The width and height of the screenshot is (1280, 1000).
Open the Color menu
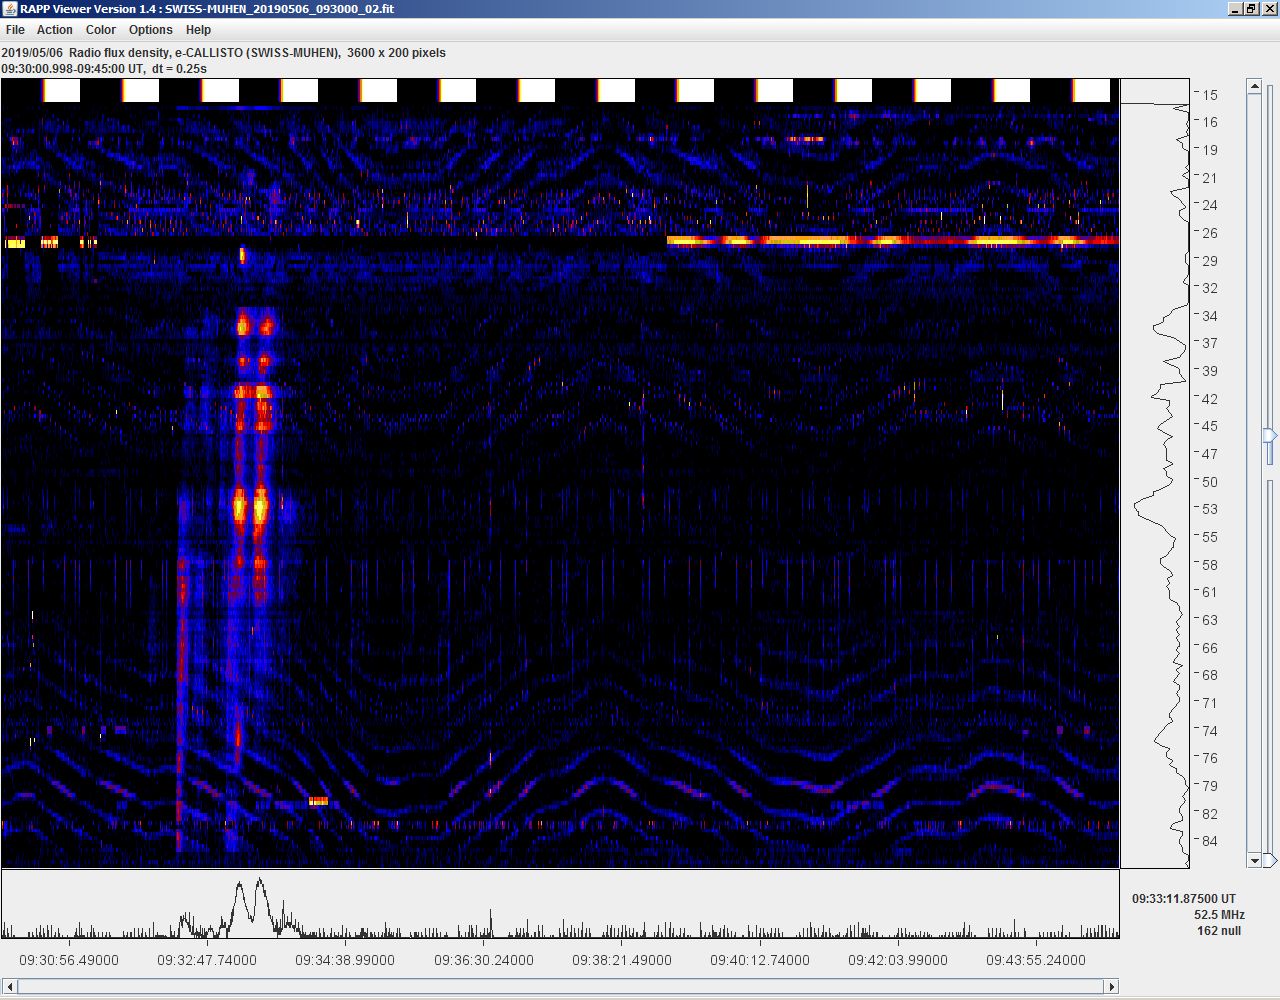click(101, 30)
